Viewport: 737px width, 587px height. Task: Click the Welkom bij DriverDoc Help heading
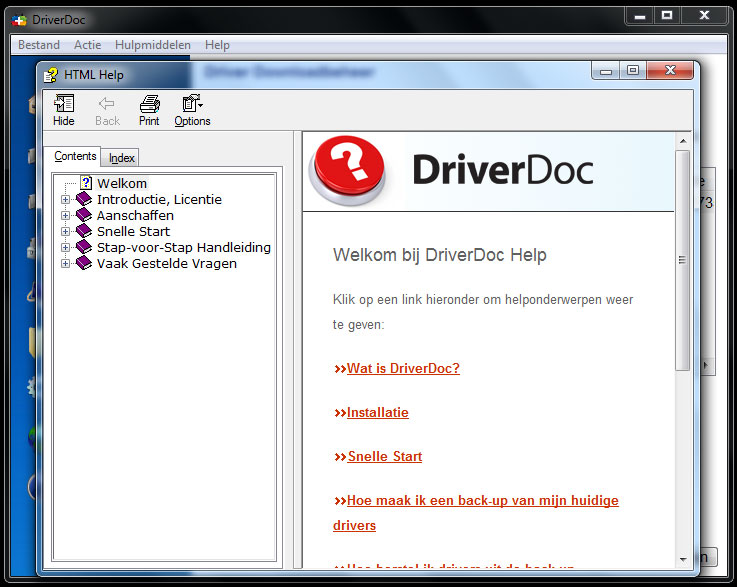coord(440,255)
